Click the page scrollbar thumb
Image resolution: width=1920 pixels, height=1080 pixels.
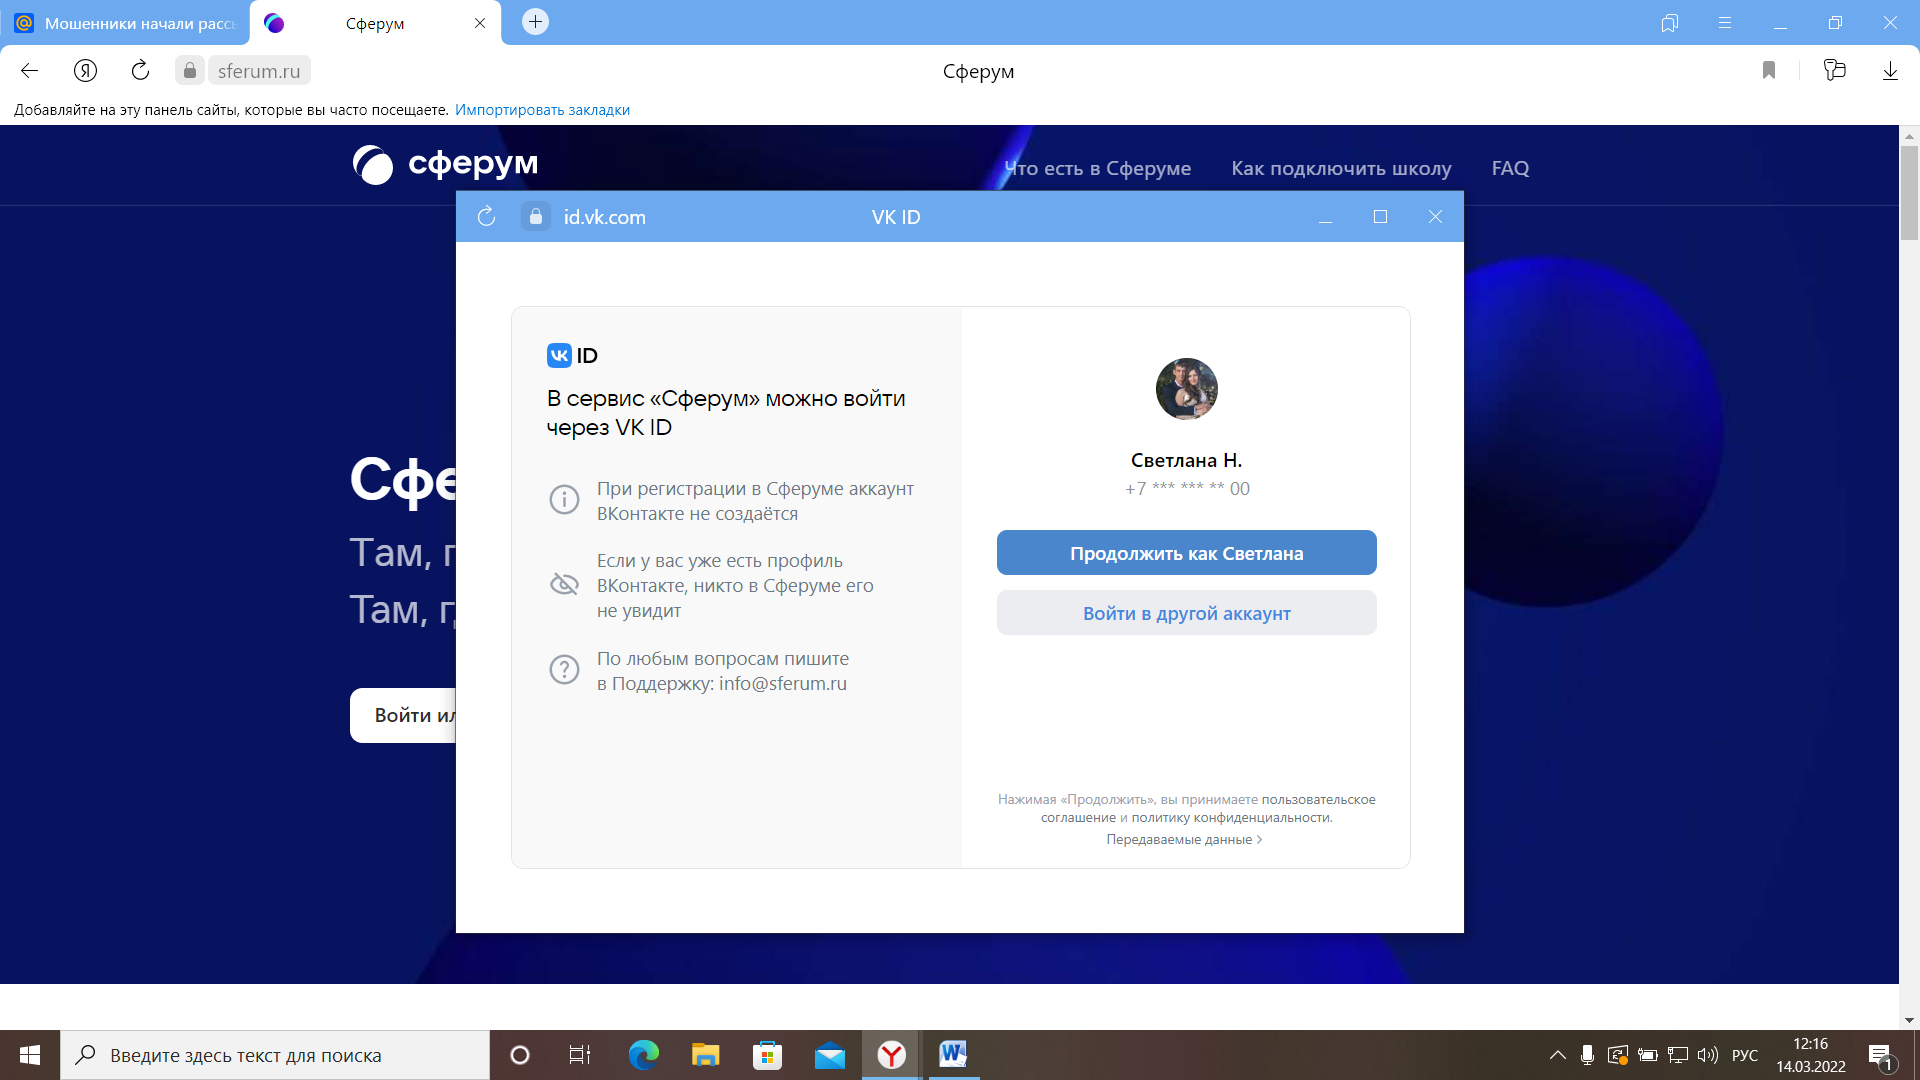coord(1909,193)
